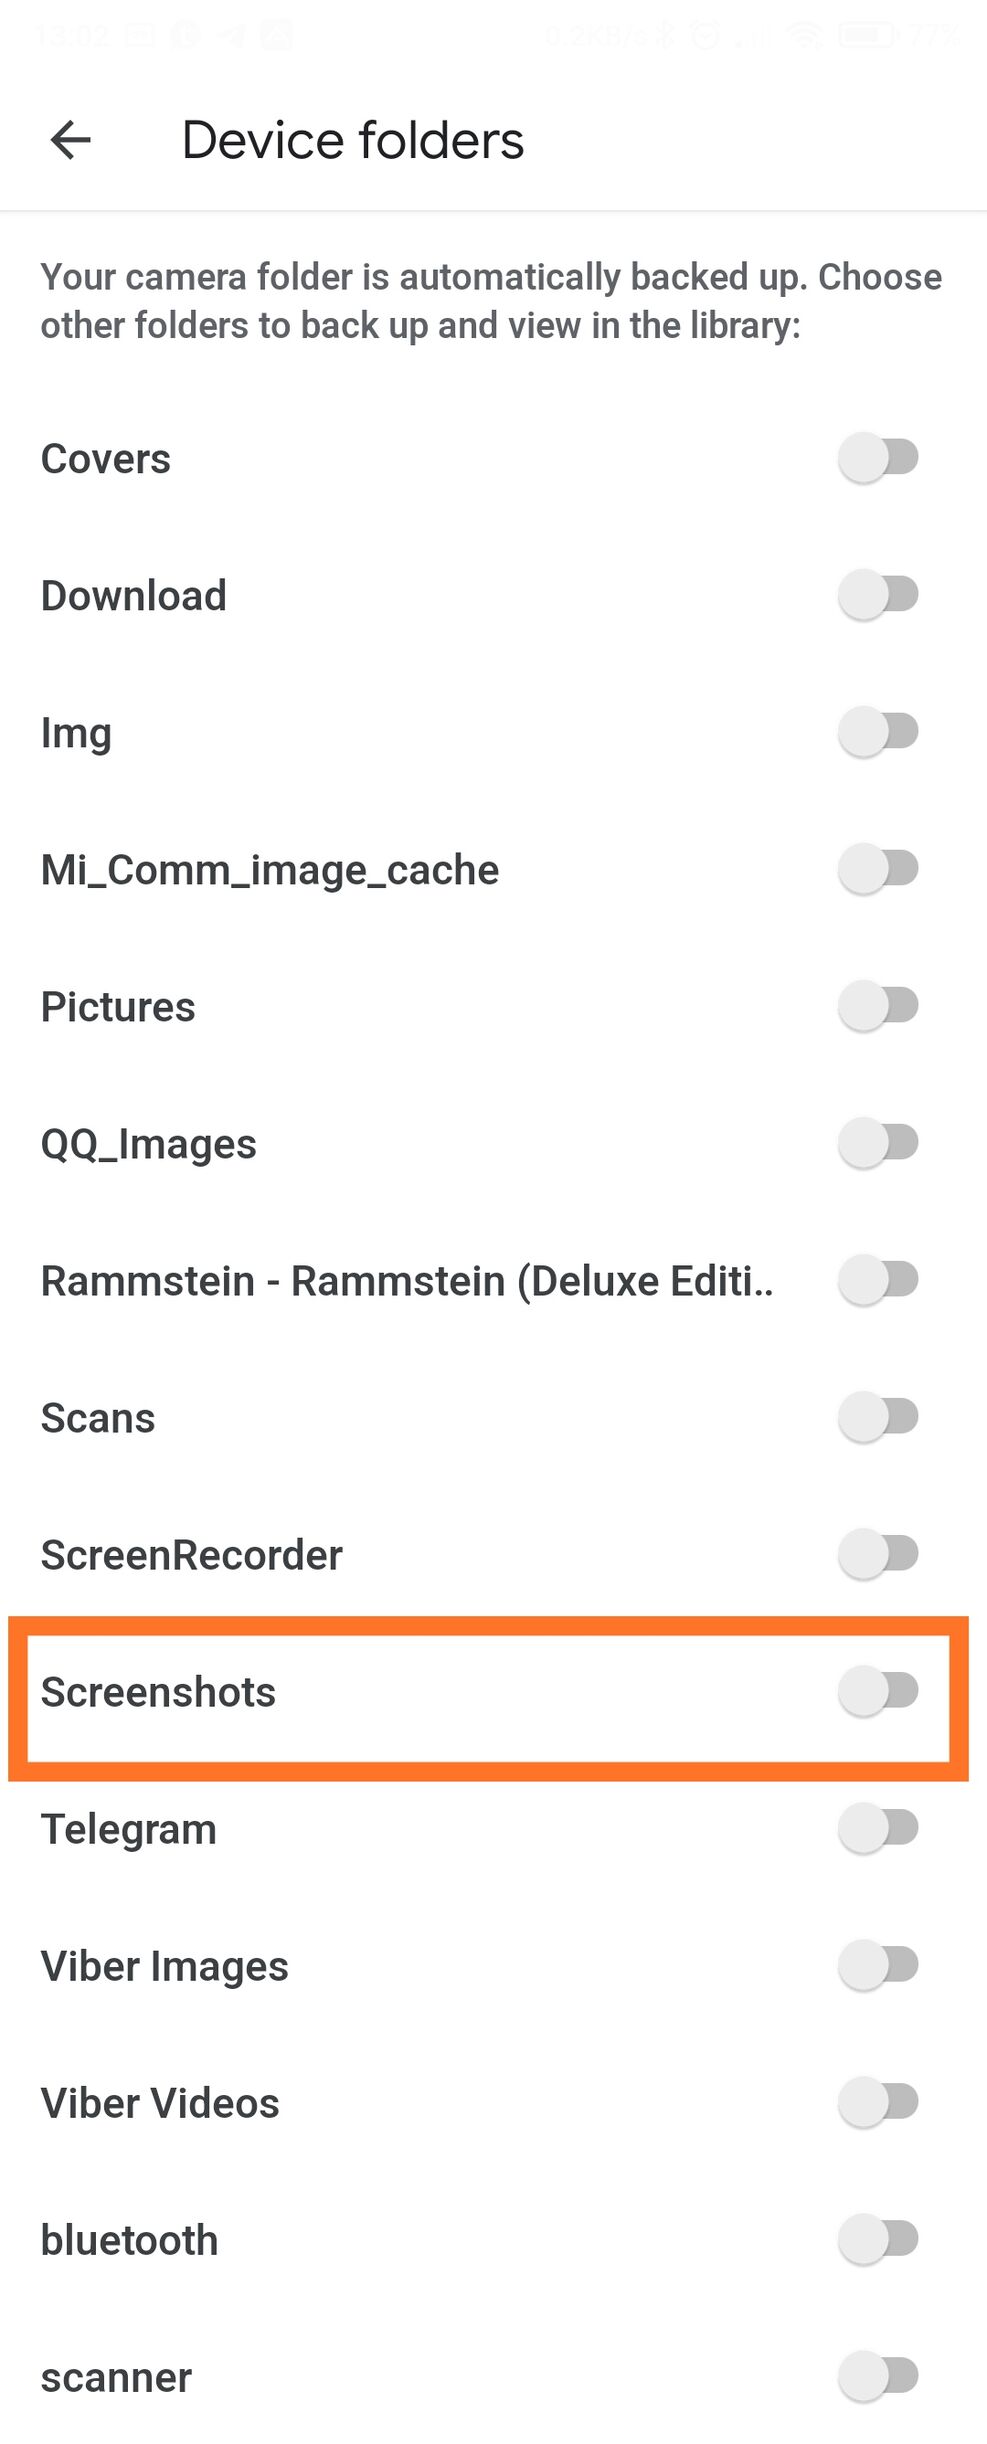The height and width of the screenshot is (2444, 987).
Task: Switch on QQ_Images backup
Action: click(x=879, y=1143)
